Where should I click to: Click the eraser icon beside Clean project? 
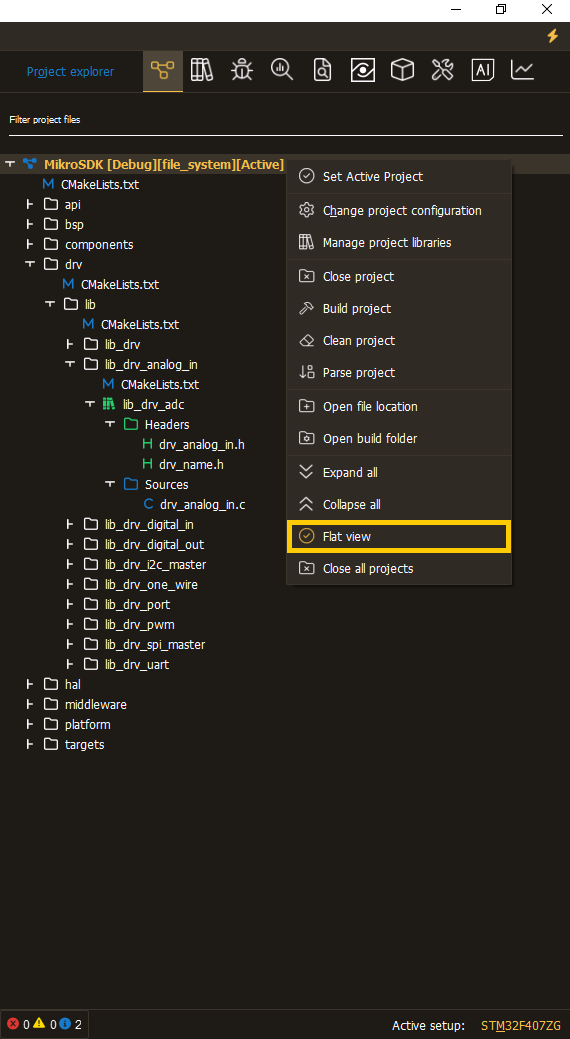(306, 340)
